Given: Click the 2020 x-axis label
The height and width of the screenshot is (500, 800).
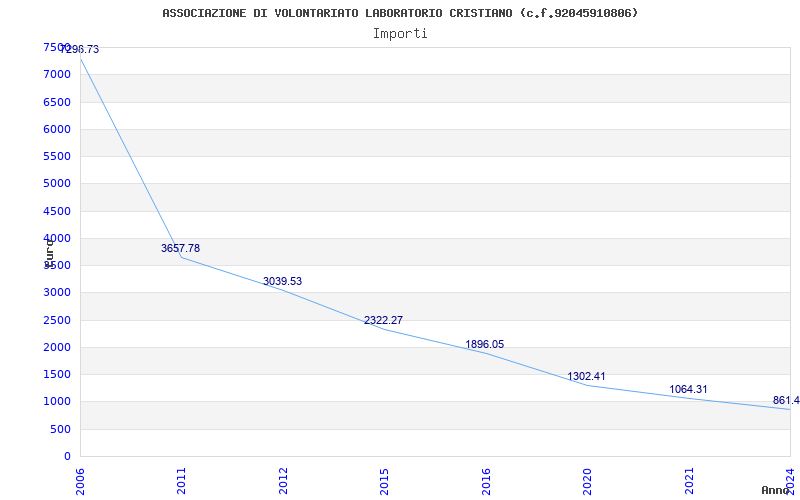Looking at the screenshot, I should click(x=587, y=481).
